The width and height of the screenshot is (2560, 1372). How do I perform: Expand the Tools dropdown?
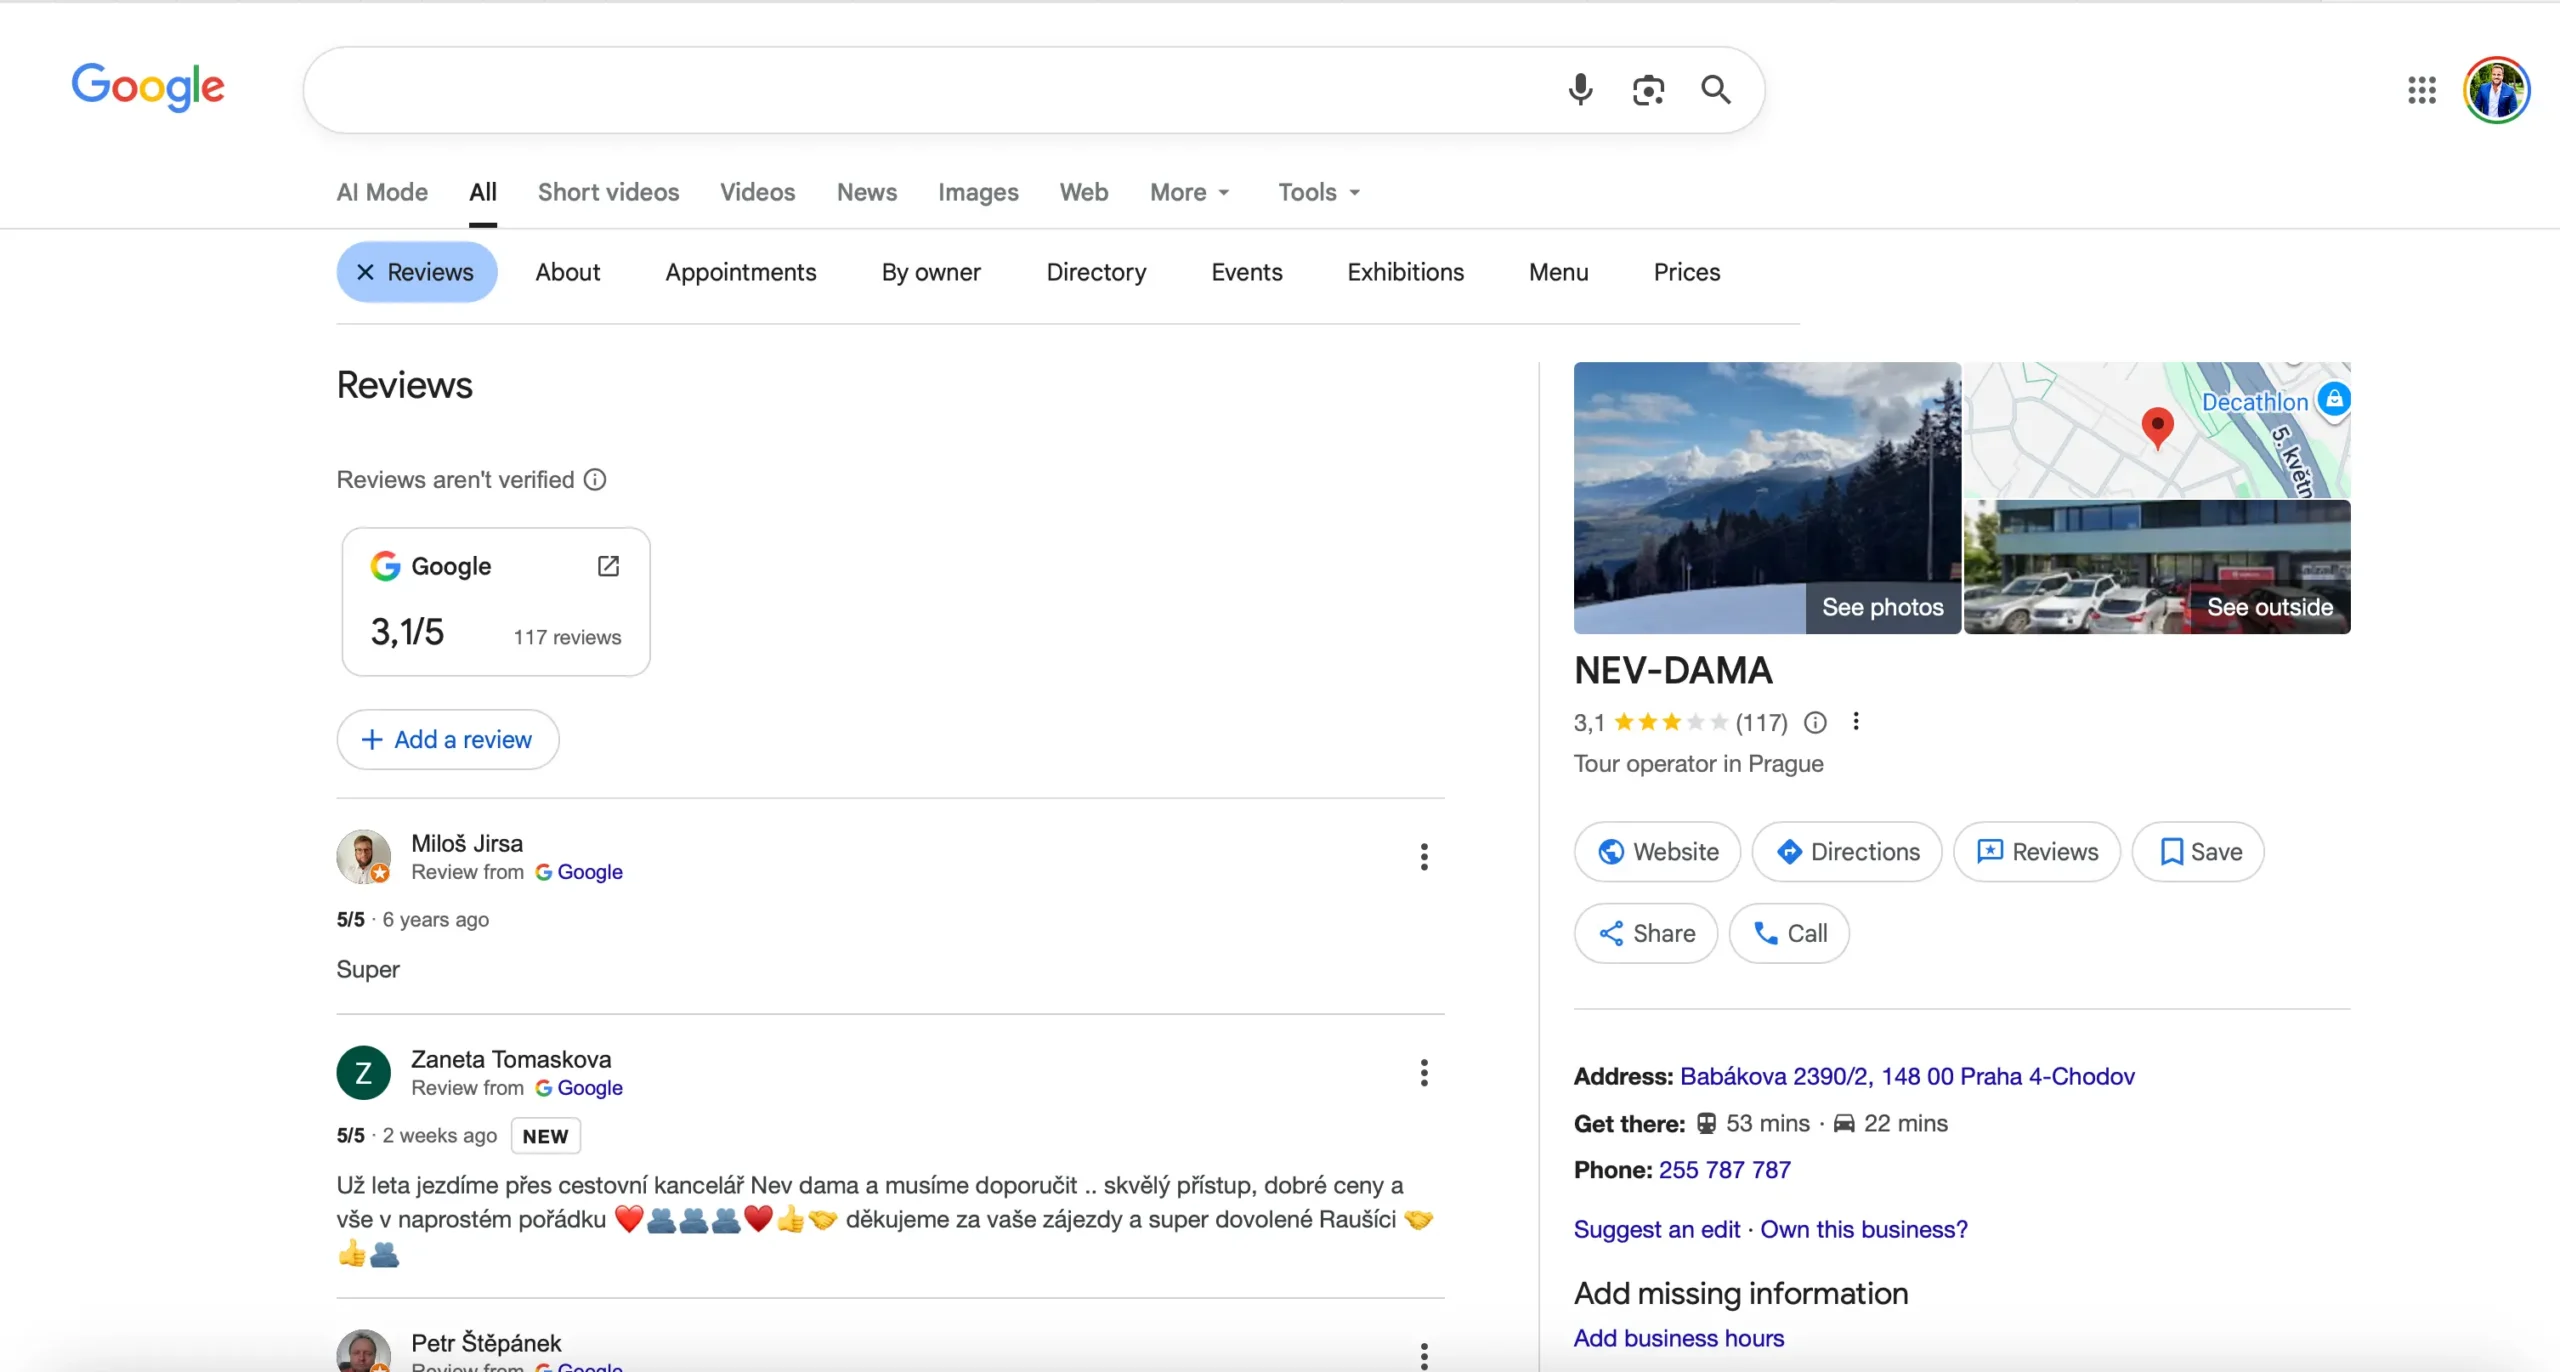click(1317, 192)
